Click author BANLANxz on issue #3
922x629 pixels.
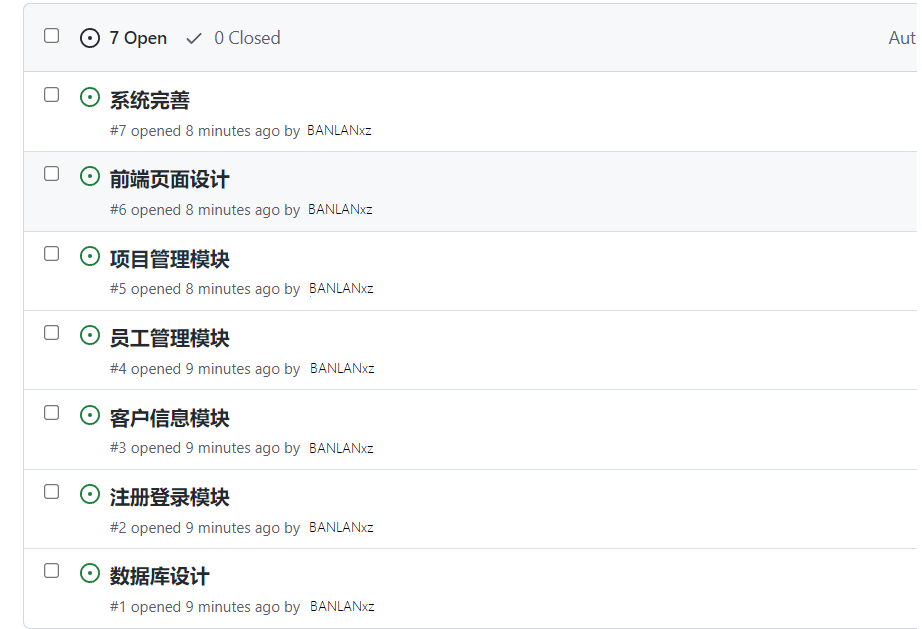(x=342, y=449)
